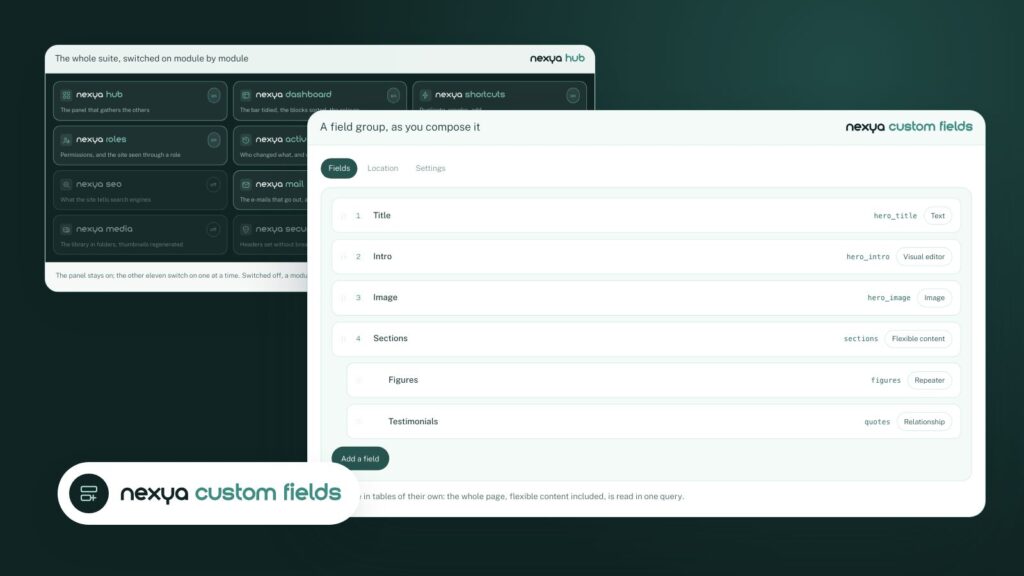Click the hero_title field key
The height and width of the screenshot is (576, 1024).
895,216
